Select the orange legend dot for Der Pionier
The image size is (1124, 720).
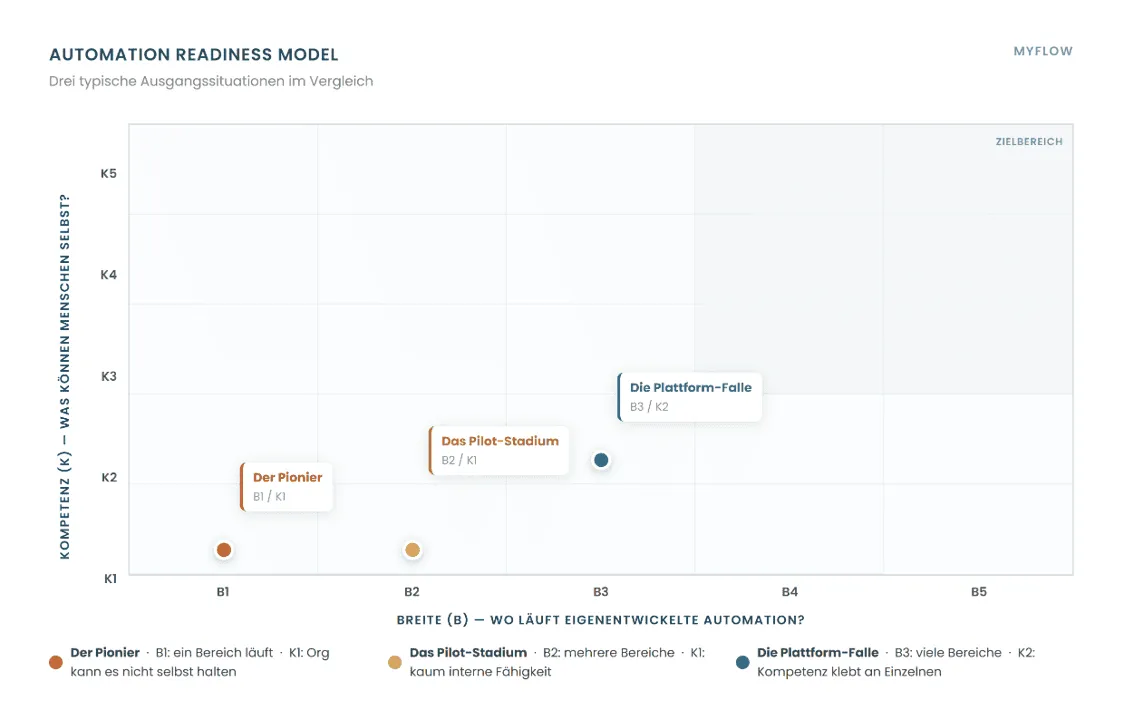click(56, 663)
